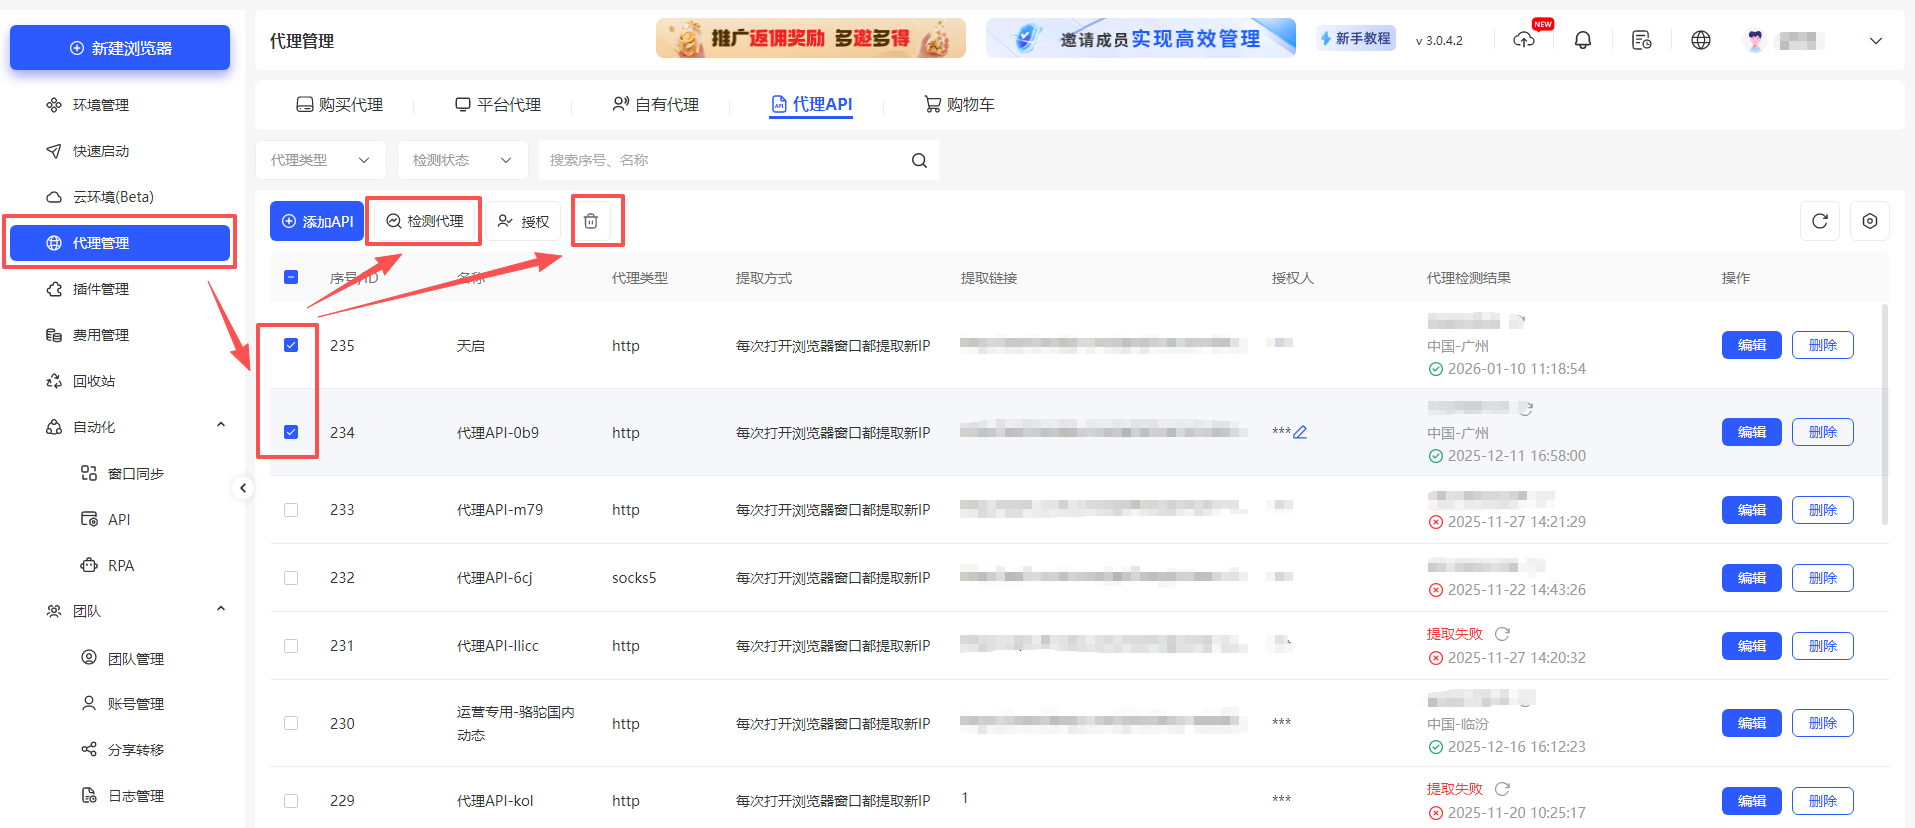The height and width of the screenshot is (828, 1915).
Task: Check the row 231 checkbox
Action: (x=291, y=646)
